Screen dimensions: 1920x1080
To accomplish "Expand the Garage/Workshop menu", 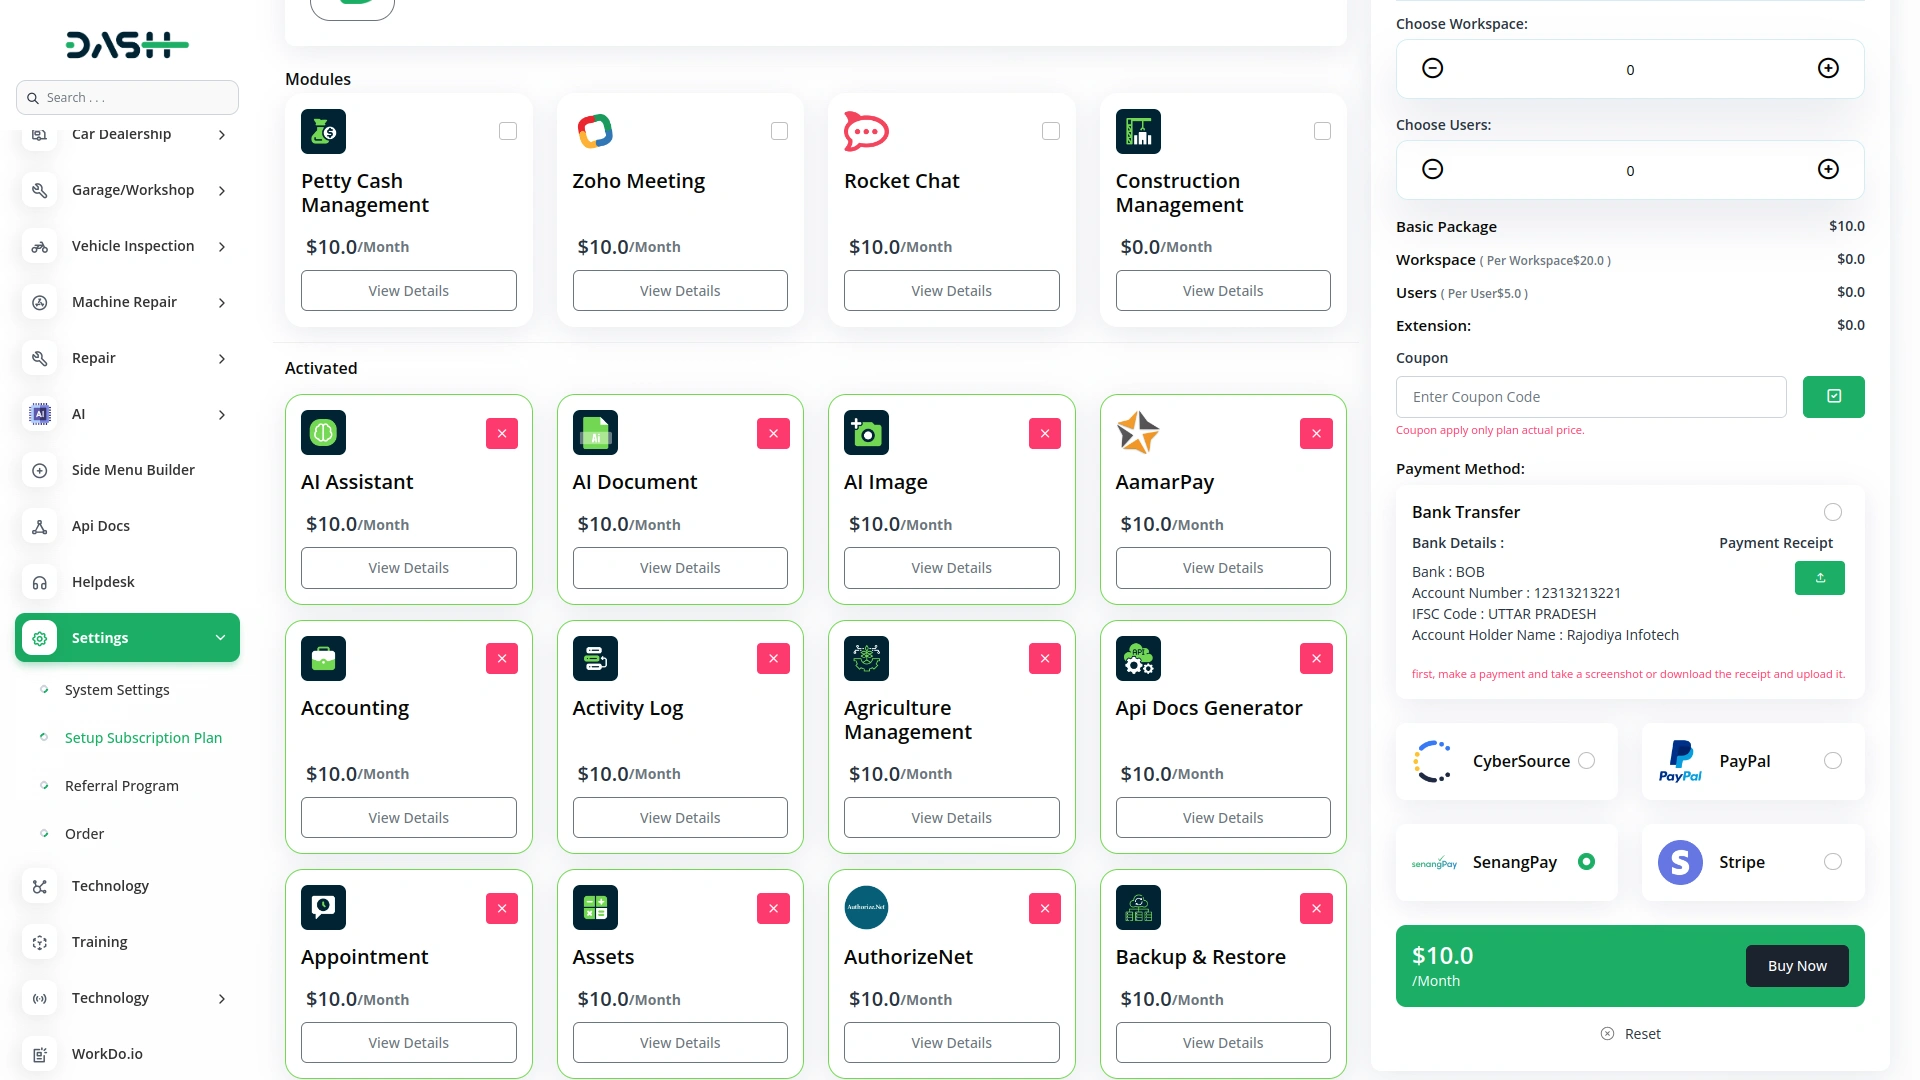I will pos(131,189).
